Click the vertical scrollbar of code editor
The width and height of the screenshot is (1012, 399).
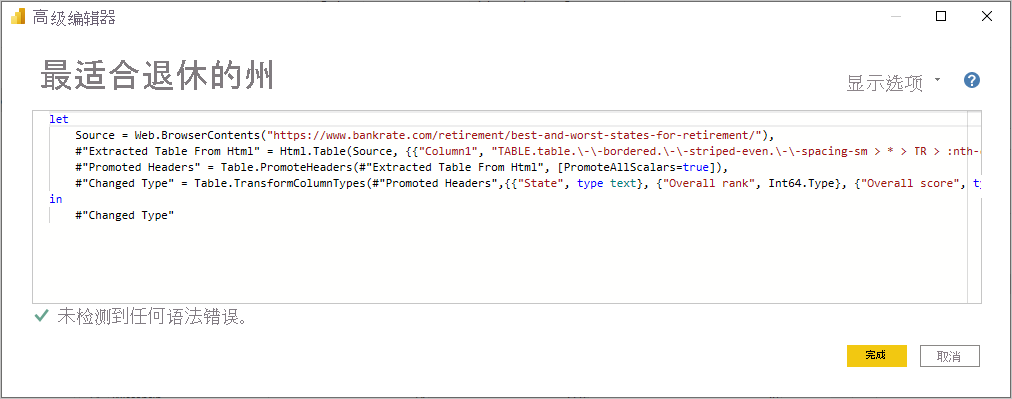pyautogui.click(x=975, y=207)
